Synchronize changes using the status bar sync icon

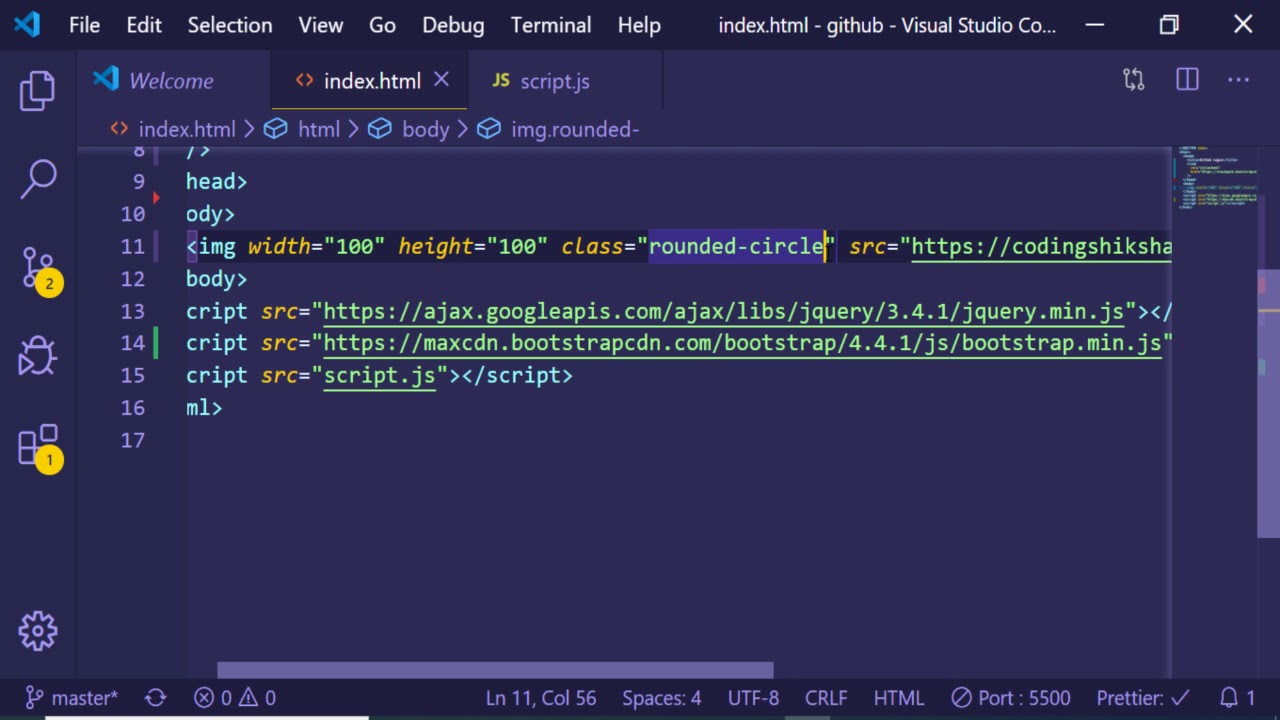pos(156,698)
